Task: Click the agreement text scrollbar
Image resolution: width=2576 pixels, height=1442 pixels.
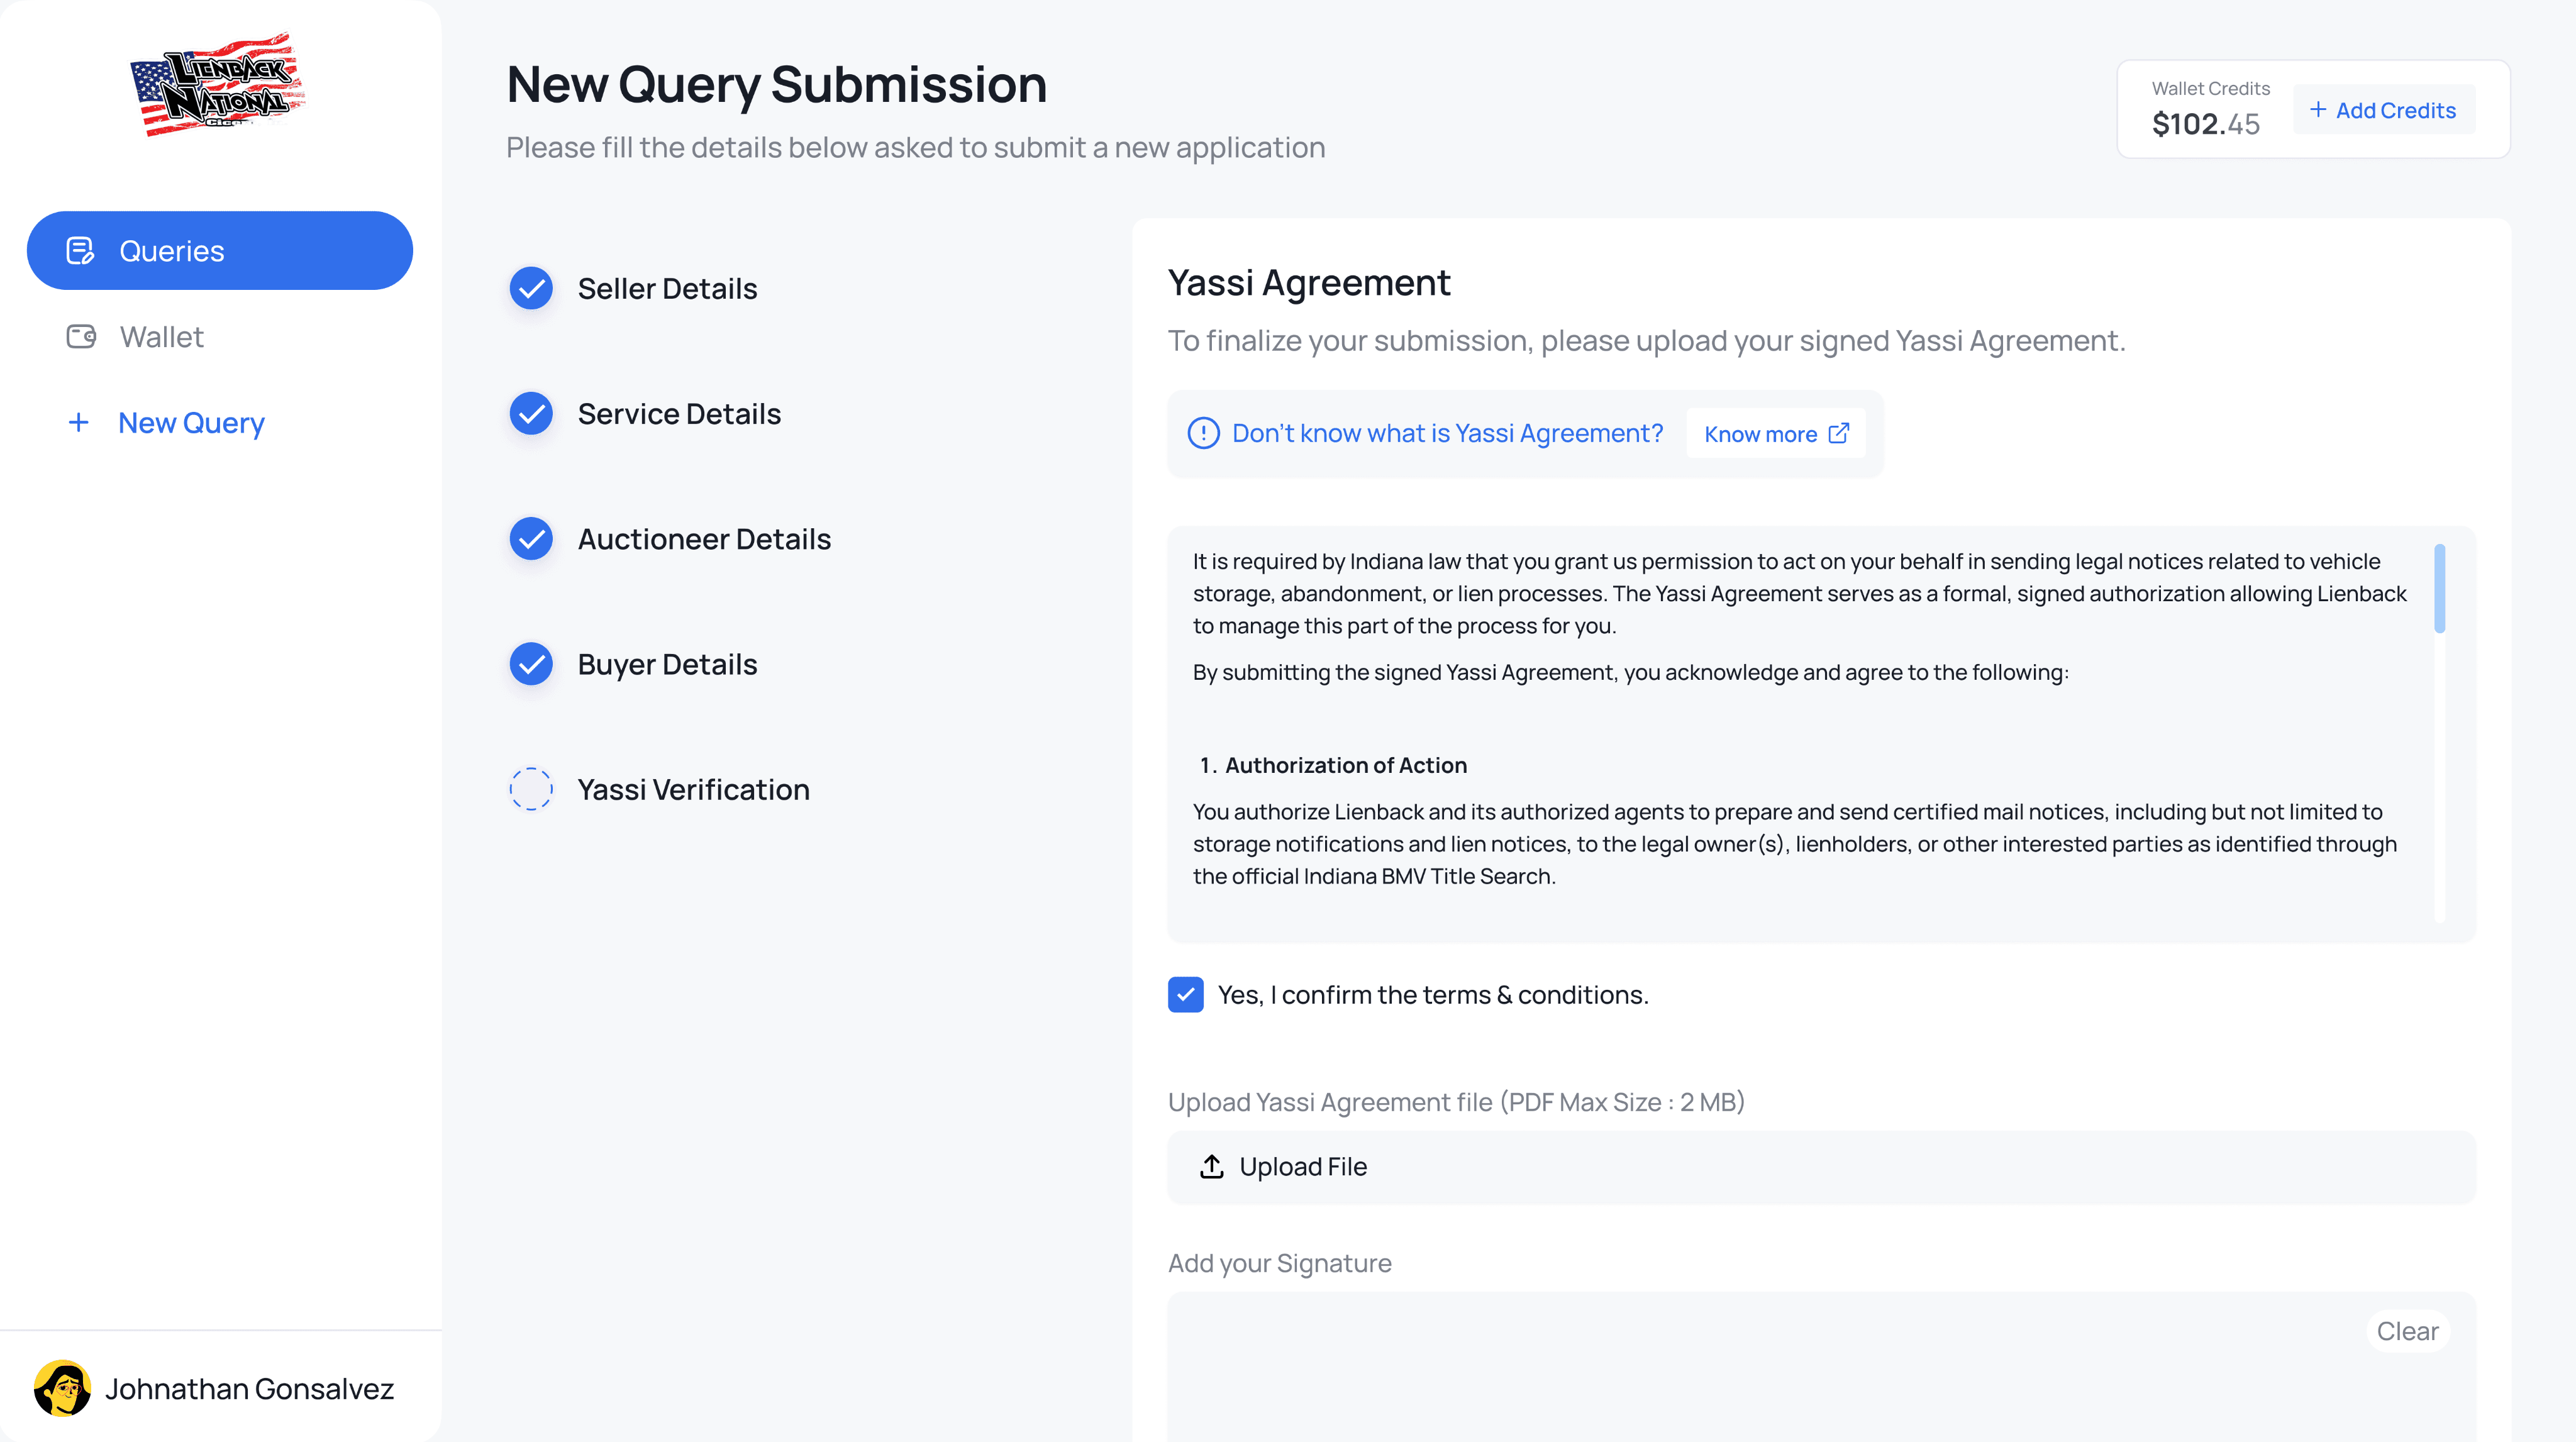Action: tap(2439, 588)
